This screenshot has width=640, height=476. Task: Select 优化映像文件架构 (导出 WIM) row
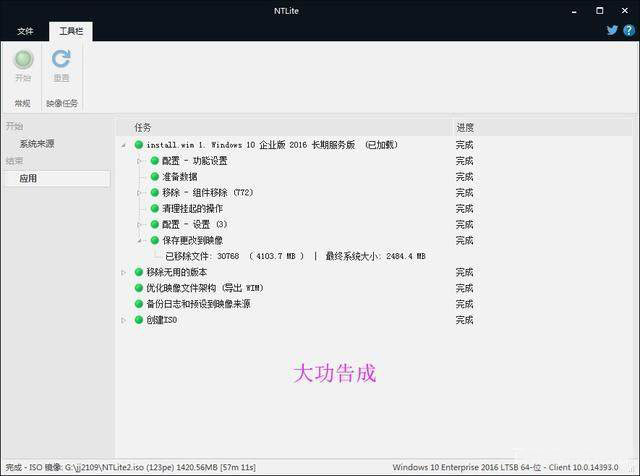(x=205, y=288)
